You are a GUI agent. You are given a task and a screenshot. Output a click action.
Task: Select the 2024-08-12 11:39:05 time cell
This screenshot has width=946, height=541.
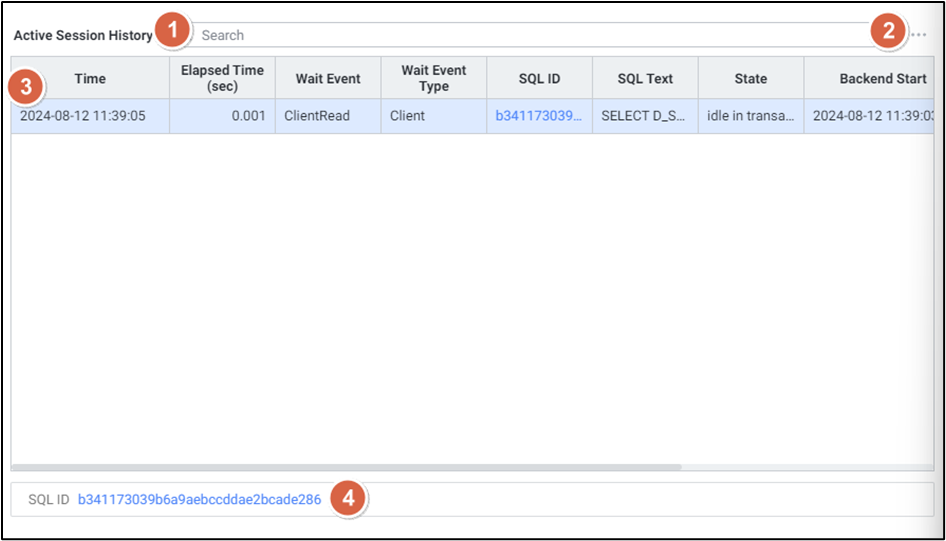pyautogui.click(x=83, y=116)
